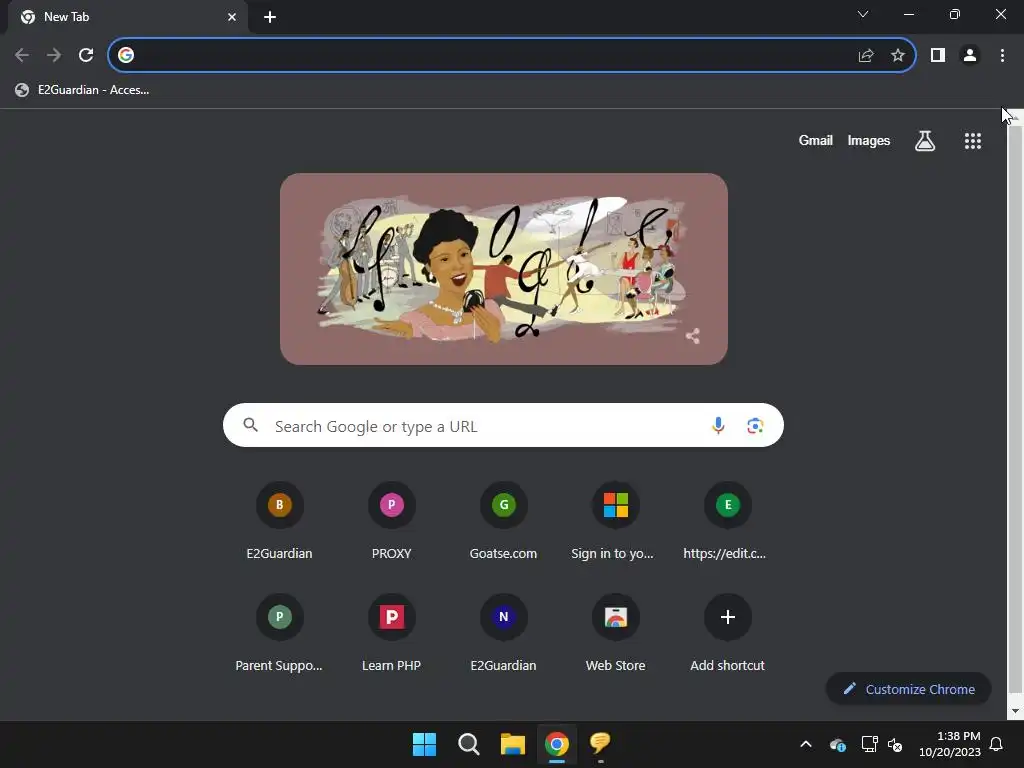Open Images link
The height and width of the screenshot is (768, 1024).
pos(869,140)
